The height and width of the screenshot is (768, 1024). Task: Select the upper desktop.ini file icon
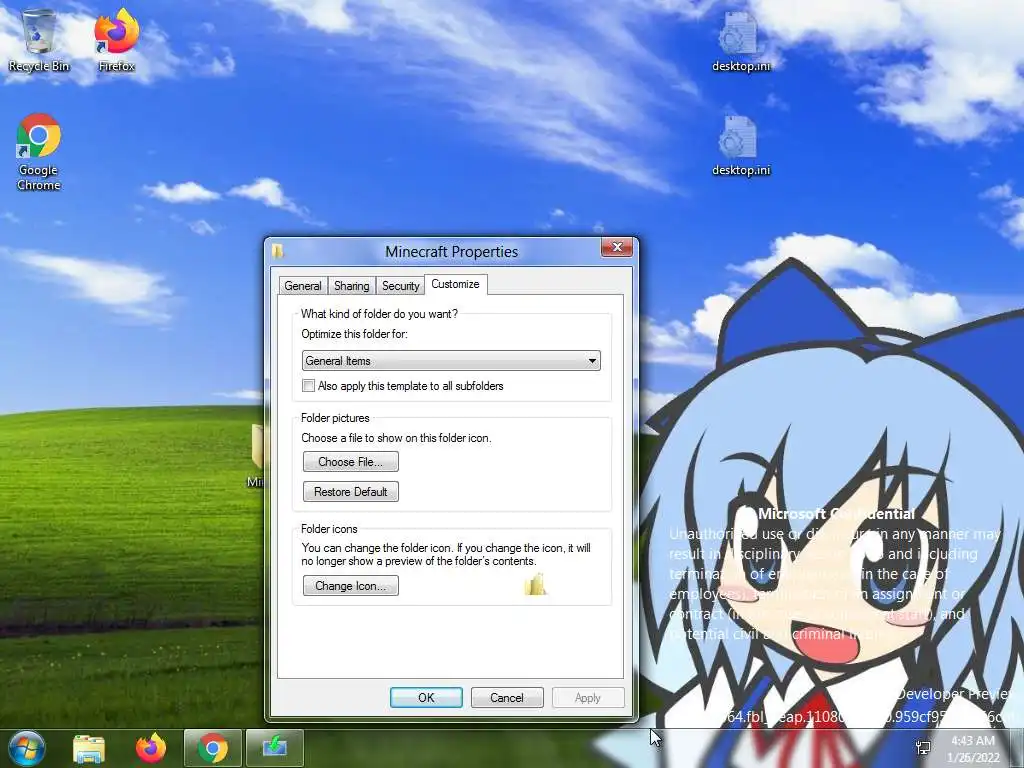(x=741, y=40)
